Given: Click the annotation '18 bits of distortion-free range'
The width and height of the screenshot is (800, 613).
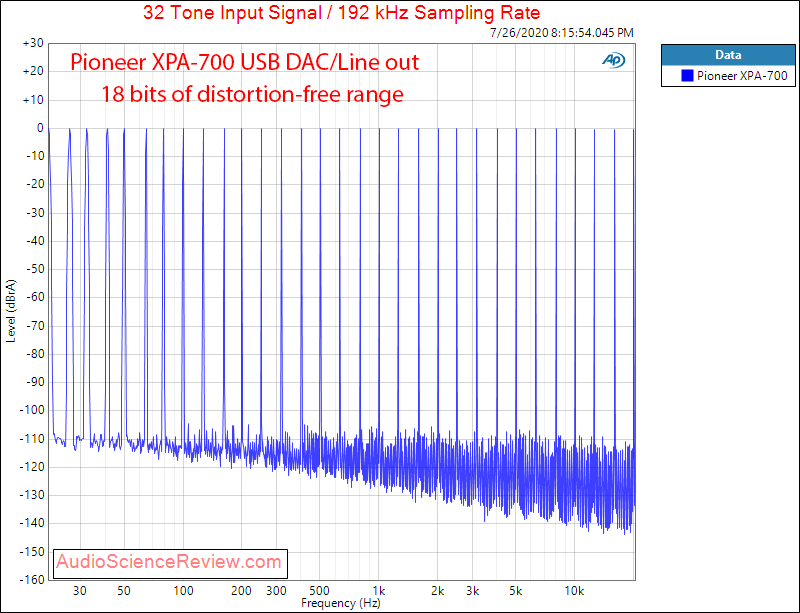Looking at the screenshot, I should tap(252, 94).
